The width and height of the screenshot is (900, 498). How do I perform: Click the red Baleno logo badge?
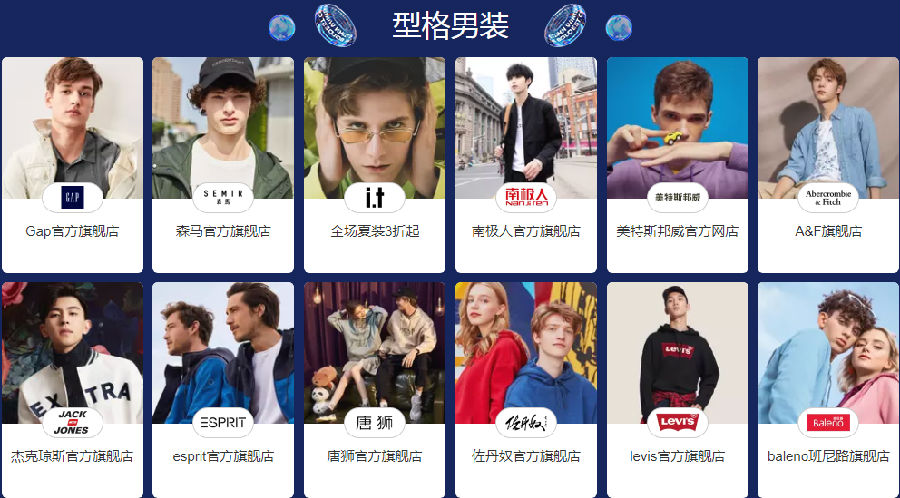click(x=828, y=422)
